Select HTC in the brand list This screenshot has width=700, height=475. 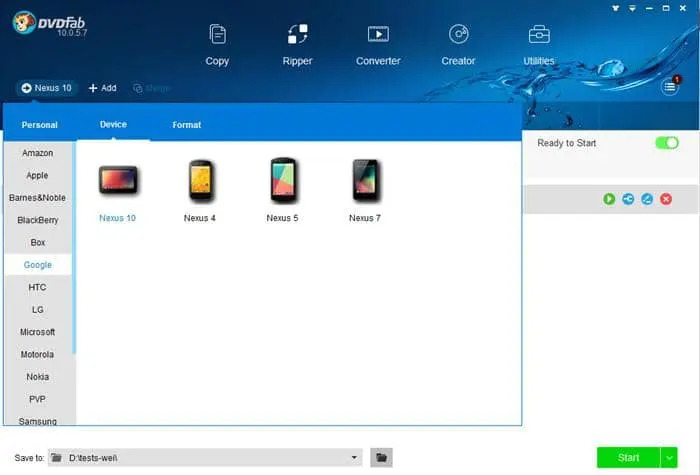click(38, 287)
